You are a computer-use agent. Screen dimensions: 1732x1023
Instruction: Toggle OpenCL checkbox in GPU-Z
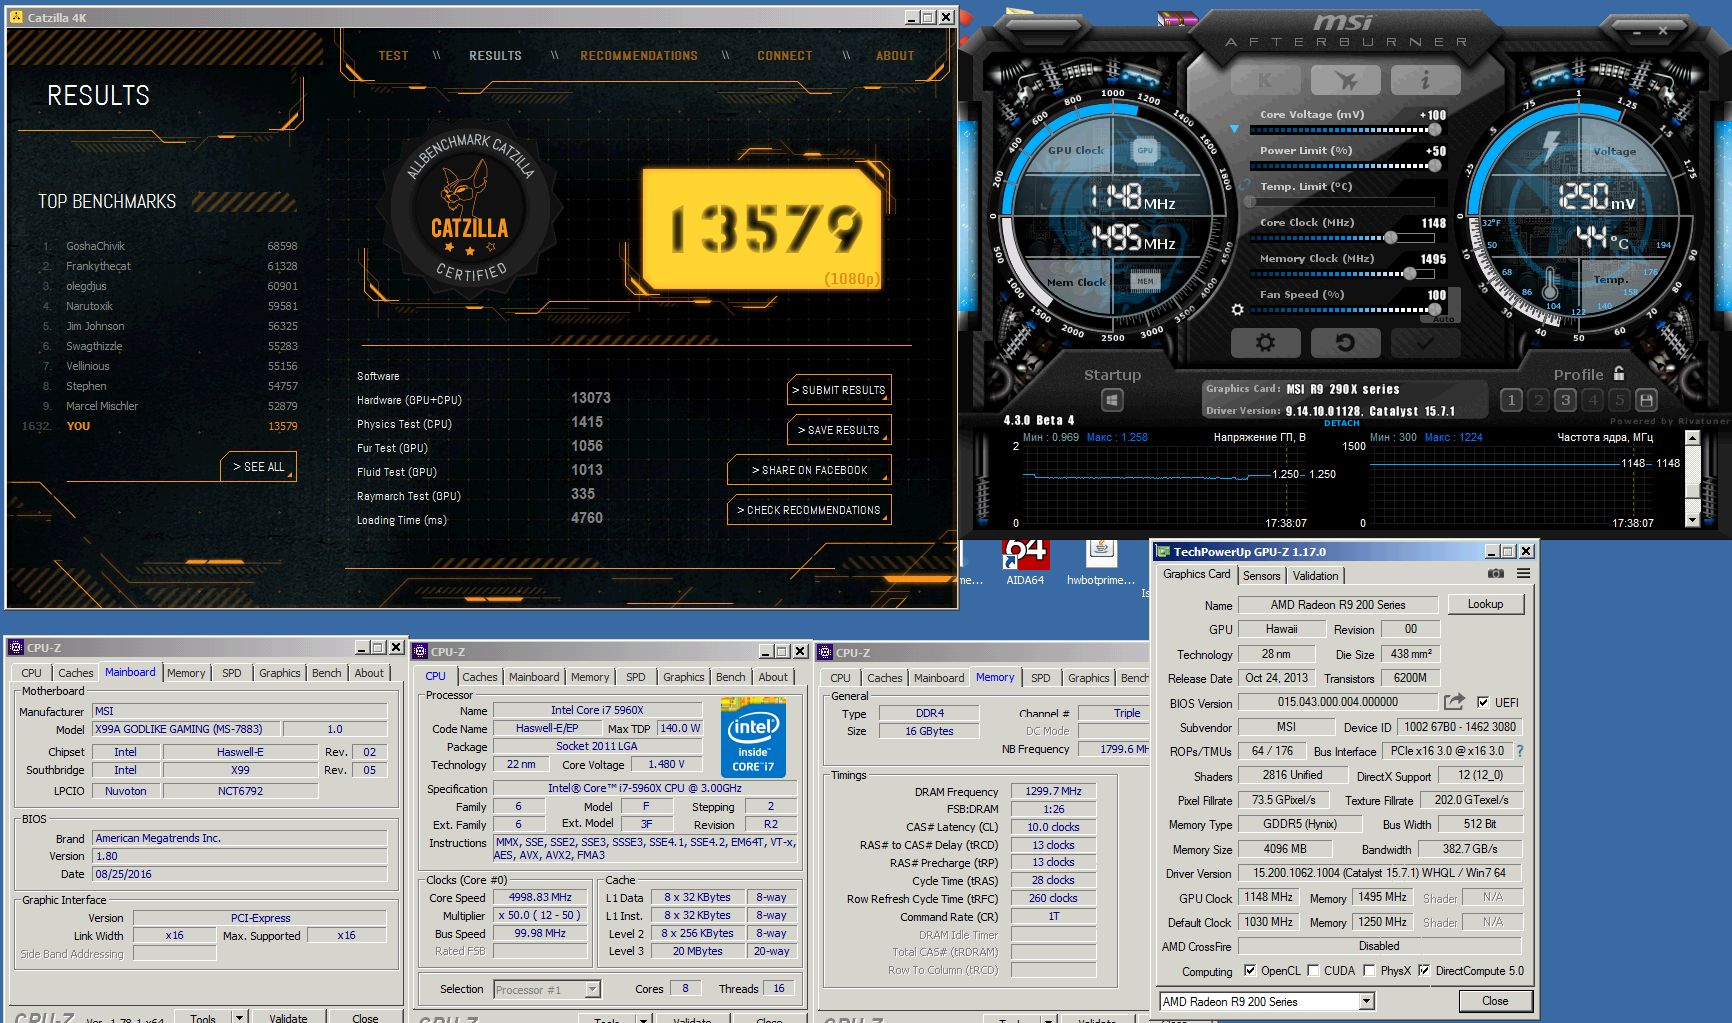1249,970
